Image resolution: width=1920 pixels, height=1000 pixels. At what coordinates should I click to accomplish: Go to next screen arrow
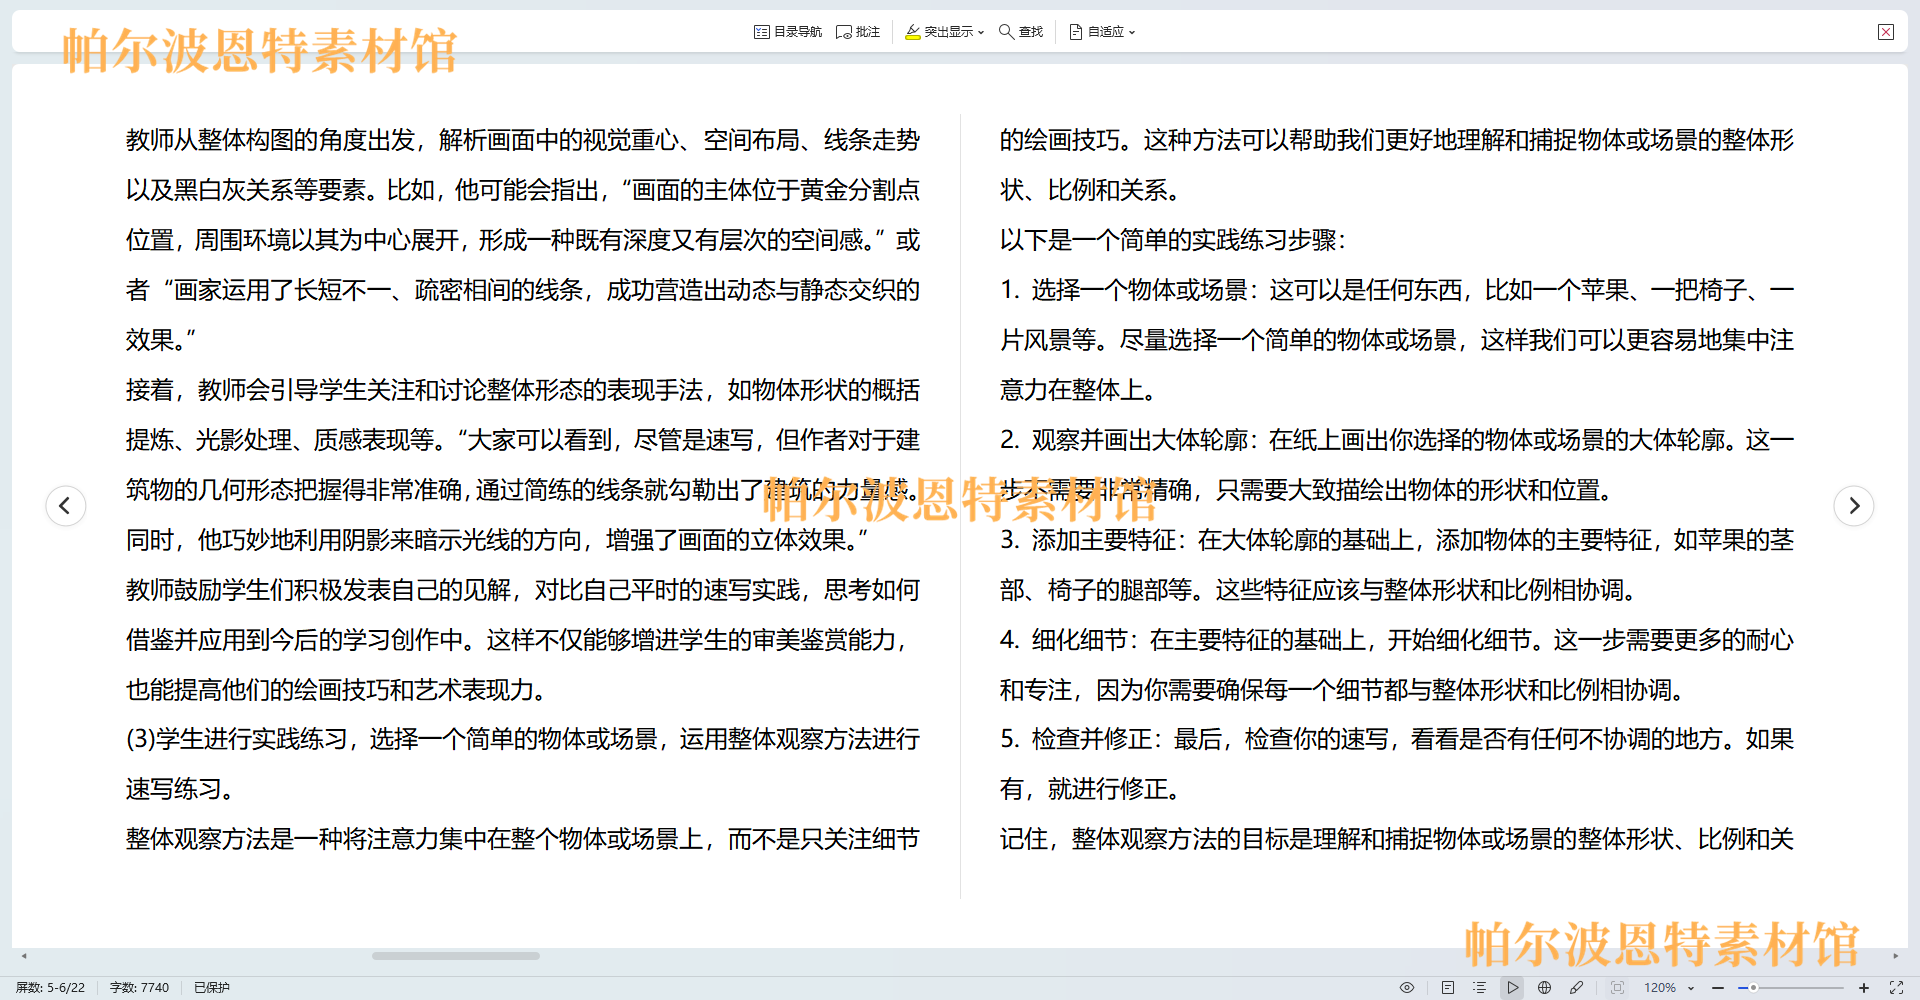[x=1854, y=506]
